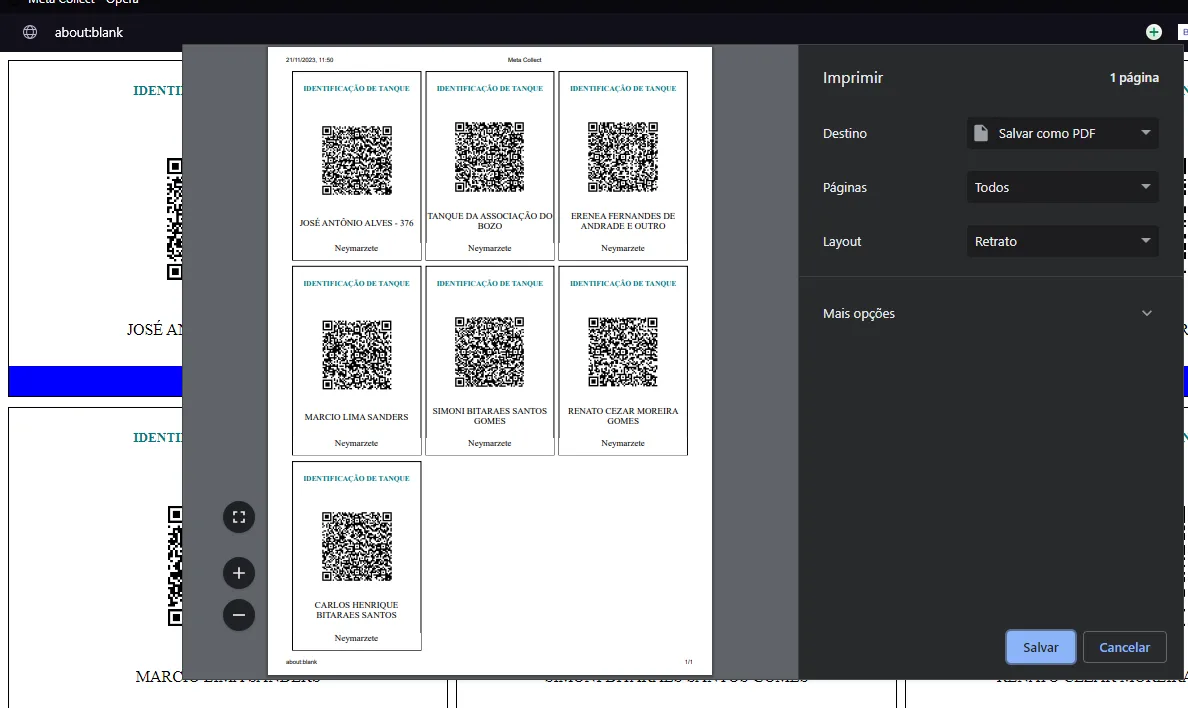
Task: Open the Layout dropdown set to Retrato
Action: 1062,241
